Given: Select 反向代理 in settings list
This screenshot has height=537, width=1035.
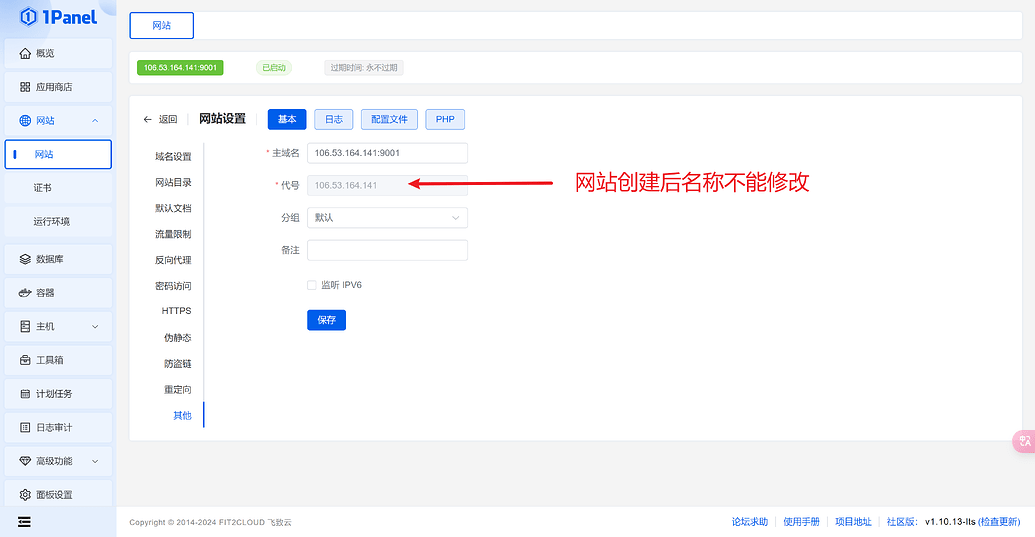Looking at the screenshot, I should 173,260.
